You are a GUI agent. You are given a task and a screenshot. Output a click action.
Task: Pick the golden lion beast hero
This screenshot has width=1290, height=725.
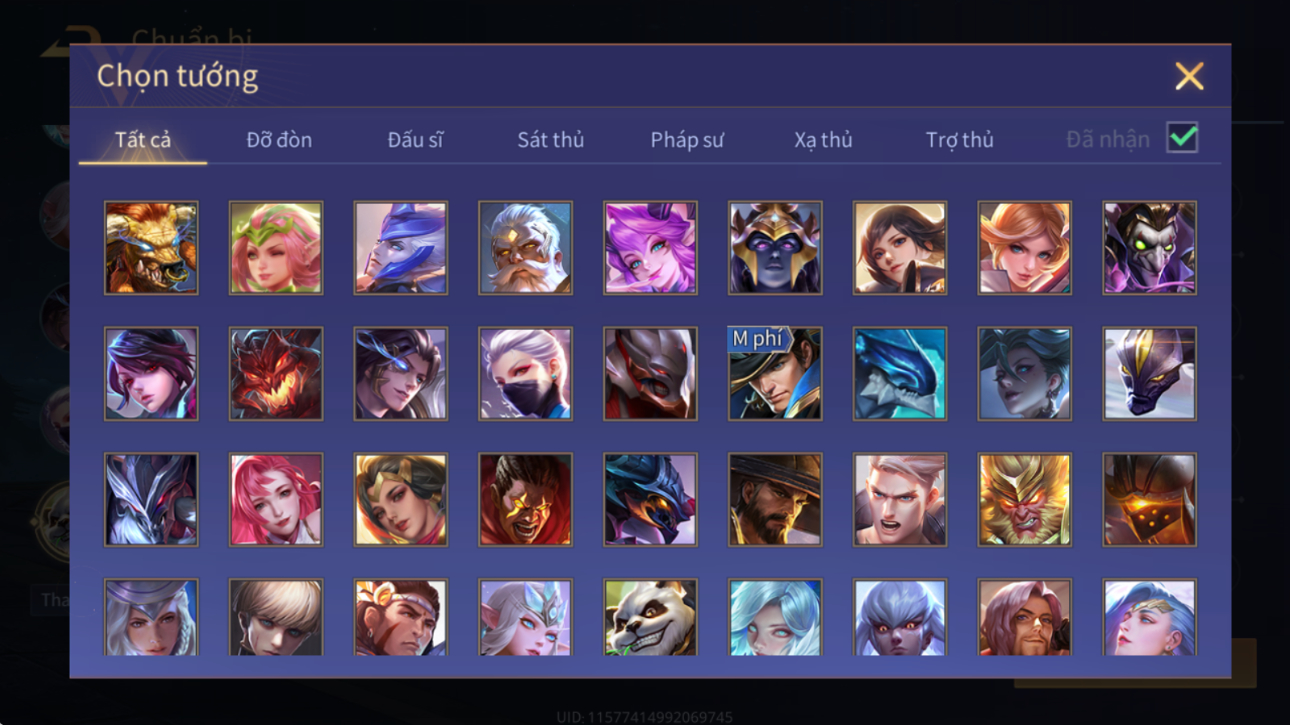coord(151,248)
